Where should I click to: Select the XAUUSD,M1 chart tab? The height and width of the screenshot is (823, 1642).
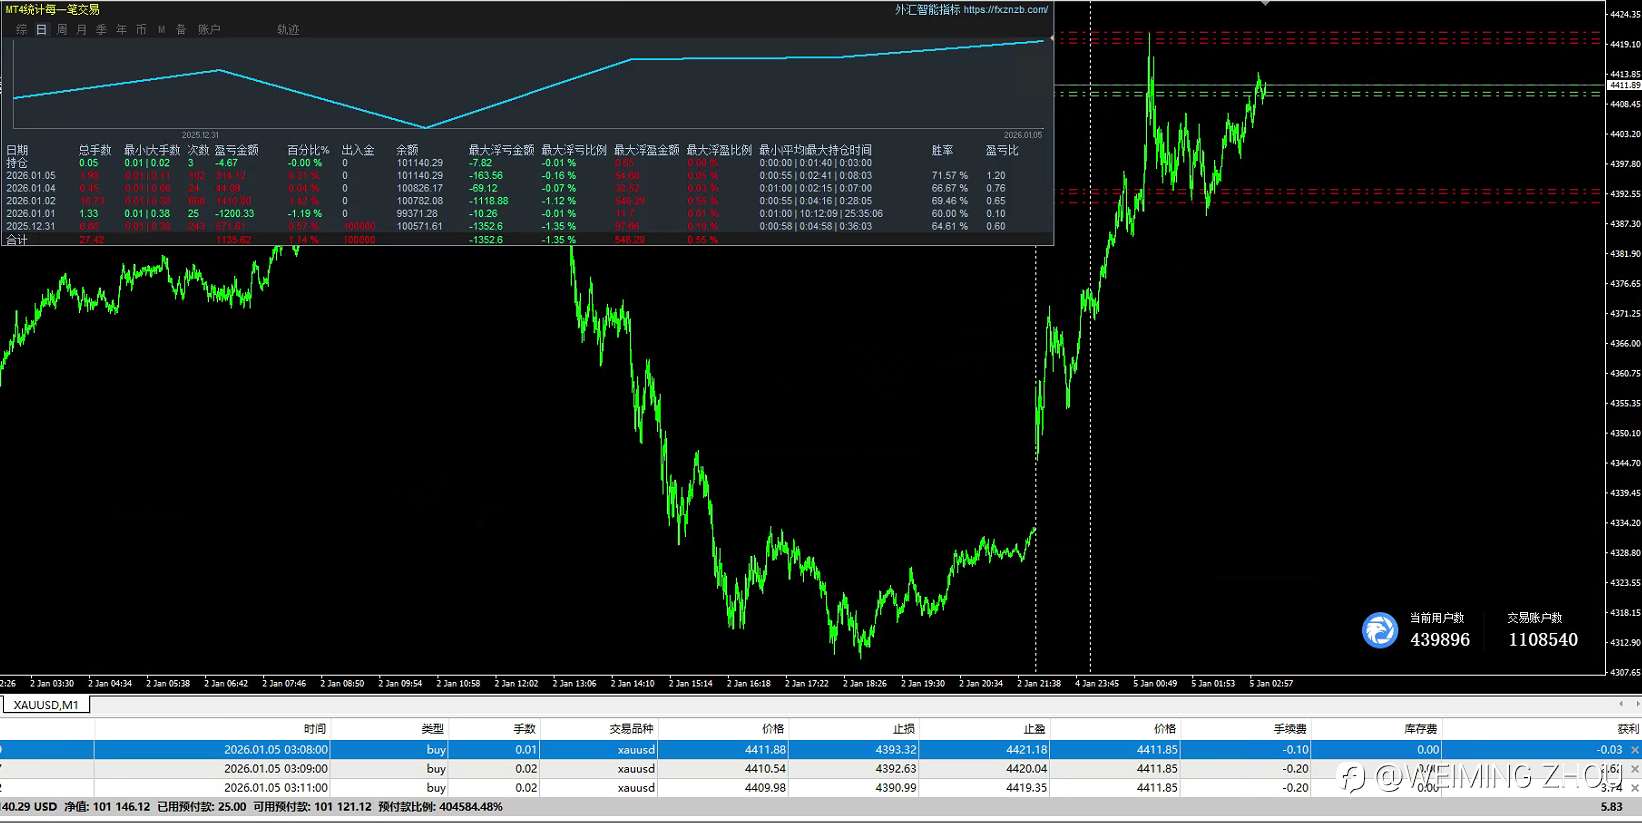(46, 705)
